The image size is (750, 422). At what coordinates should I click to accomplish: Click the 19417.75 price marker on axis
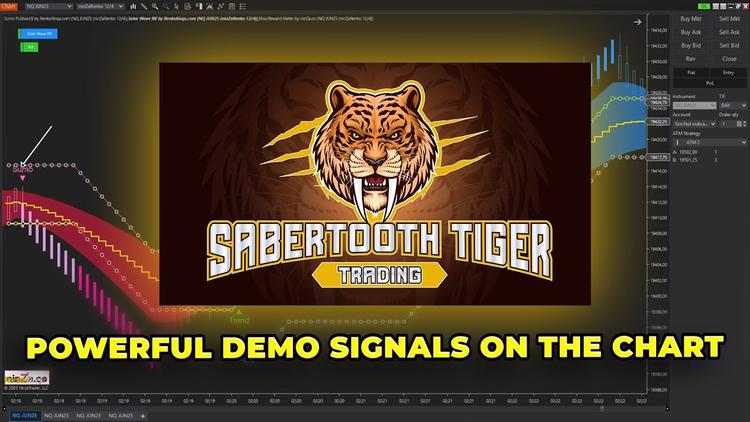pos(659,157)
